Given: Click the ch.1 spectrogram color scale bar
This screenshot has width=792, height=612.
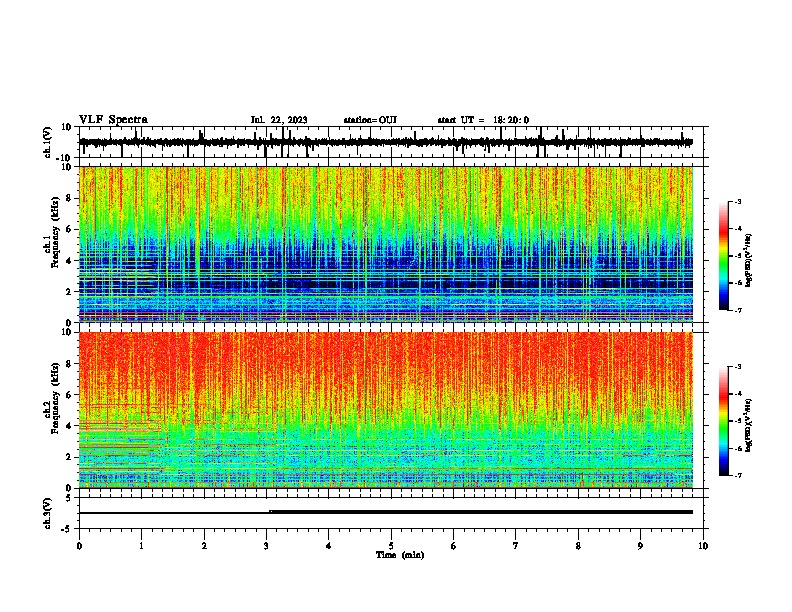Looking at the screenshot, I should [724, 256].
